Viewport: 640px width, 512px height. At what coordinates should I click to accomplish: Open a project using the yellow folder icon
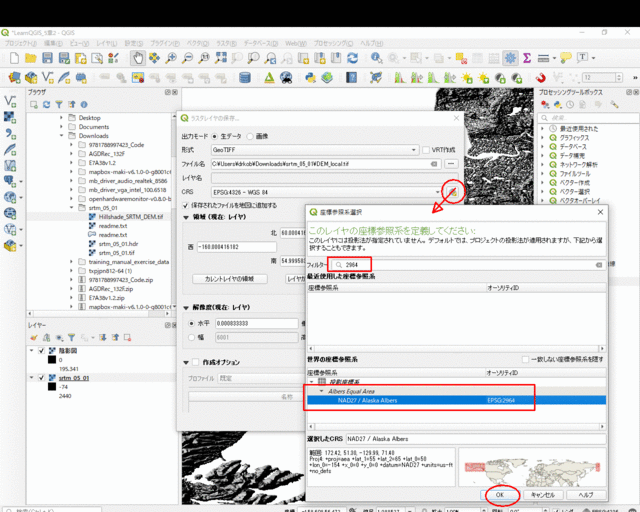(x=31, y=58)
